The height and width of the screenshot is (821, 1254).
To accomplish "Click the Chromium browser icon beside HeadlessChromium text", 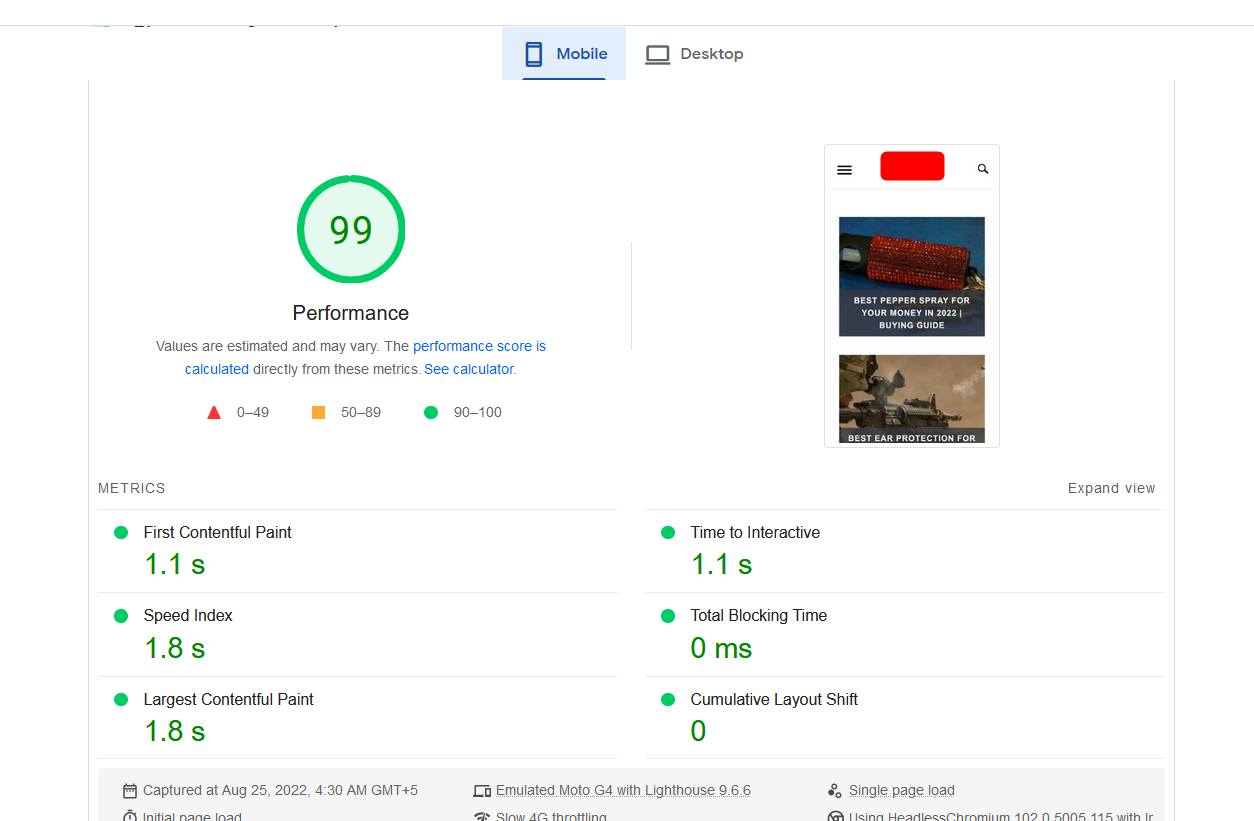I will coord(836,815).
